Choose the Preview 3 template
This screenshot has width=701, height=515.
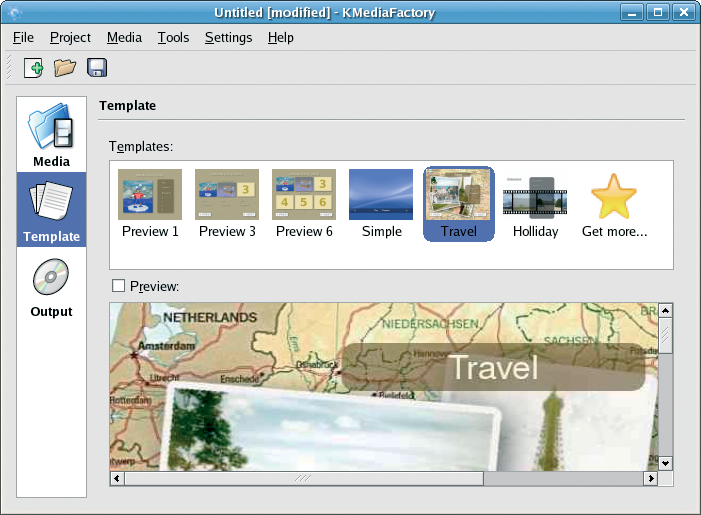pyautogui.click(x=227, y=204)
